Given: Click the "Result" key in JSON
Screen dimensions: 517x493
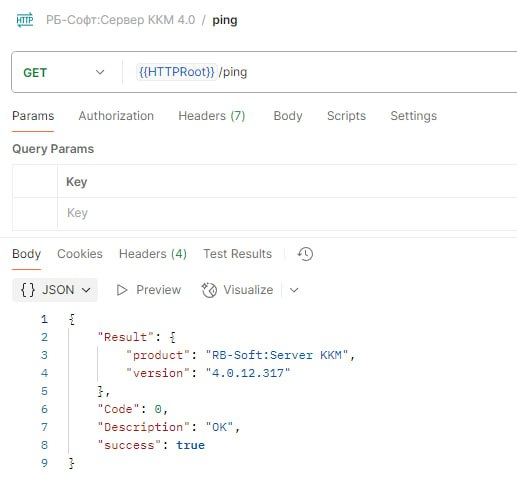Looking at the screenshot, I should [126, 337].
